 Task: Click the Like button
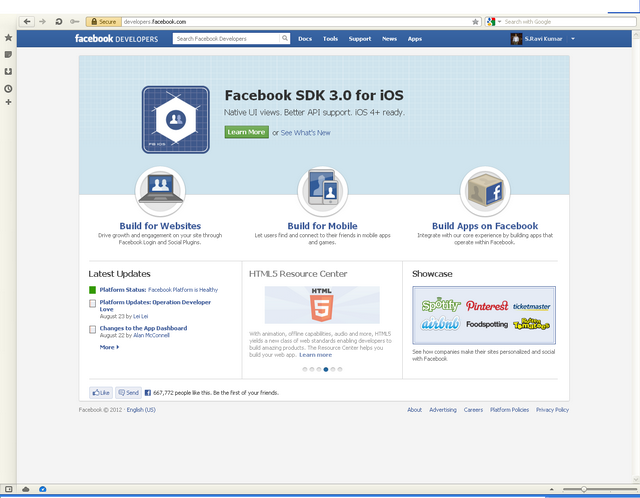point(101,393)
